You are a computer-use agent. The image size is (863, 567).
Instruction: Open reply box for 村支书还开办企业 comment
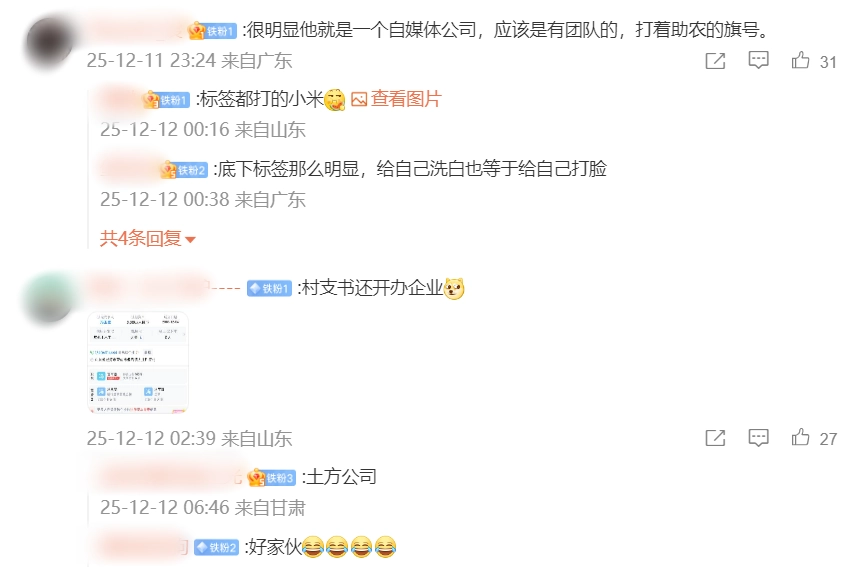pyautogui.click(x=758, y=438)
